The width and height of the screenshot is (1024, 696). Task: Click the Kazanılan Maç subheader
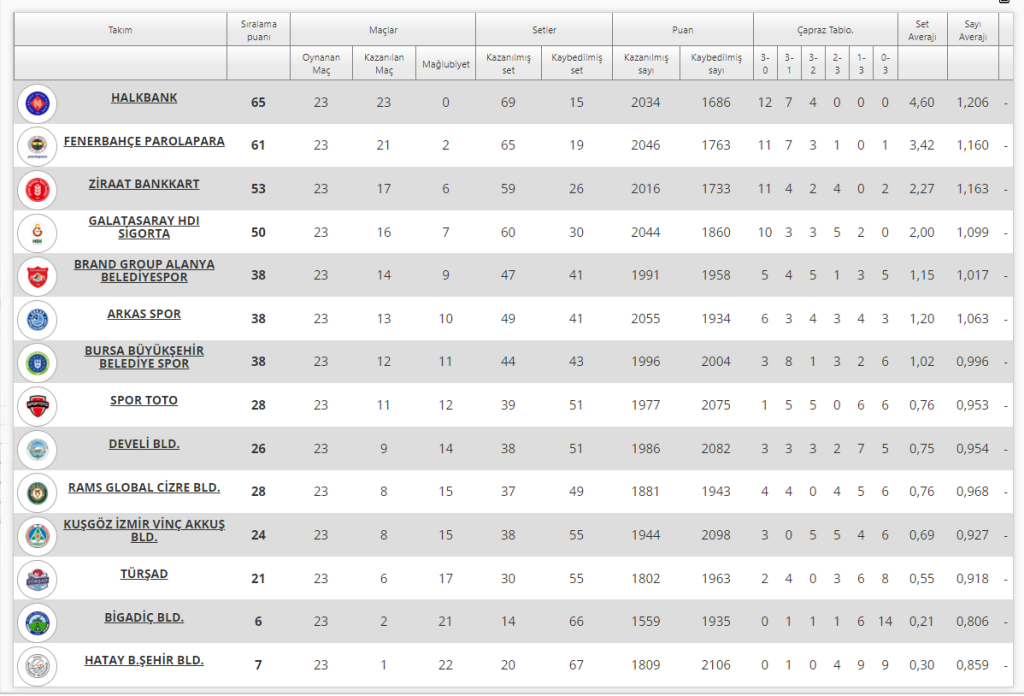click(384, 63)
